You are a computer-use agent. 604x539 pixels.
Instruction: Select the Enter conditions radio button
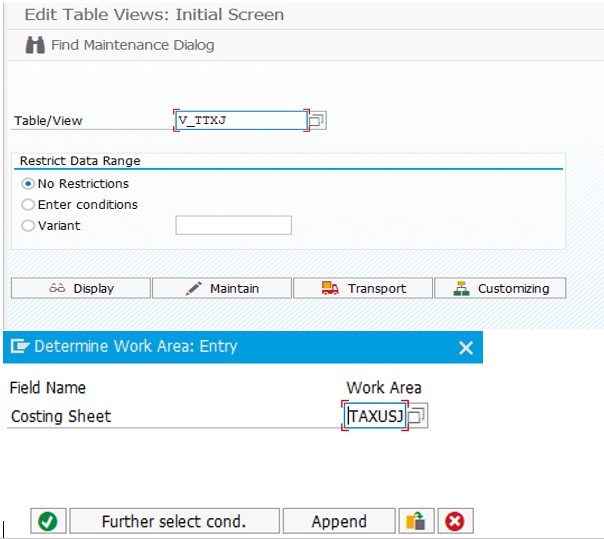pos(28,205)
